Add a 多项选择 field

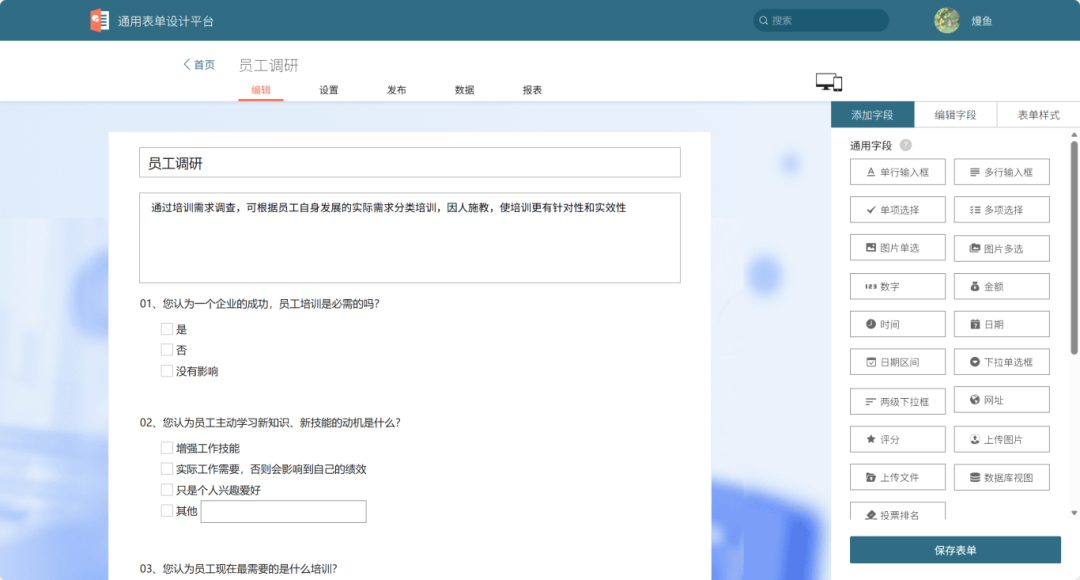[x=1001, y=209]
